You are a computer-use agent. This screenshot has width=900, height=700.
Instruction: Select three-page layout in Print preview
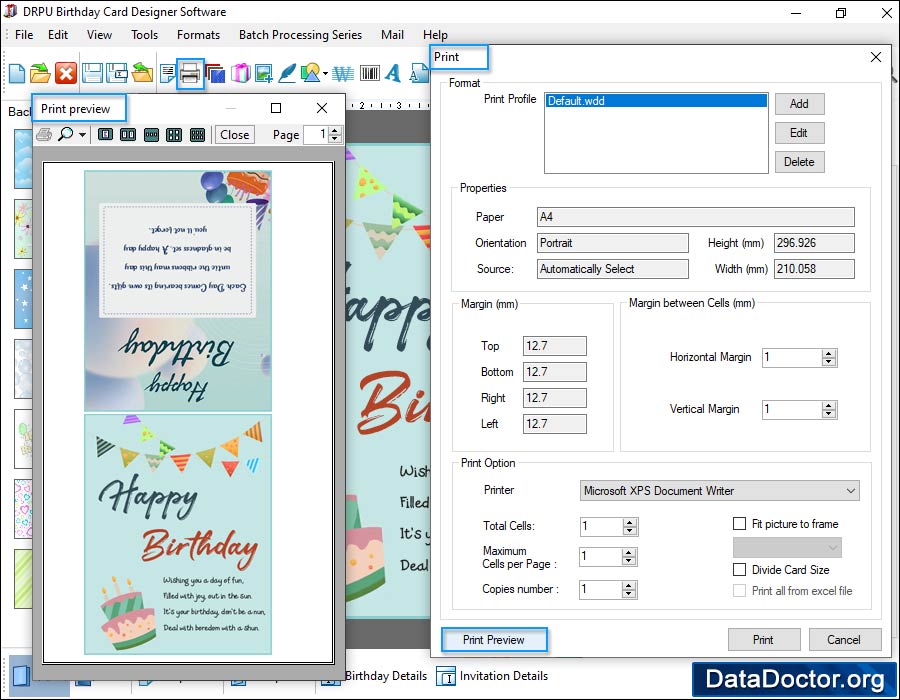click(x=151, y=135)
